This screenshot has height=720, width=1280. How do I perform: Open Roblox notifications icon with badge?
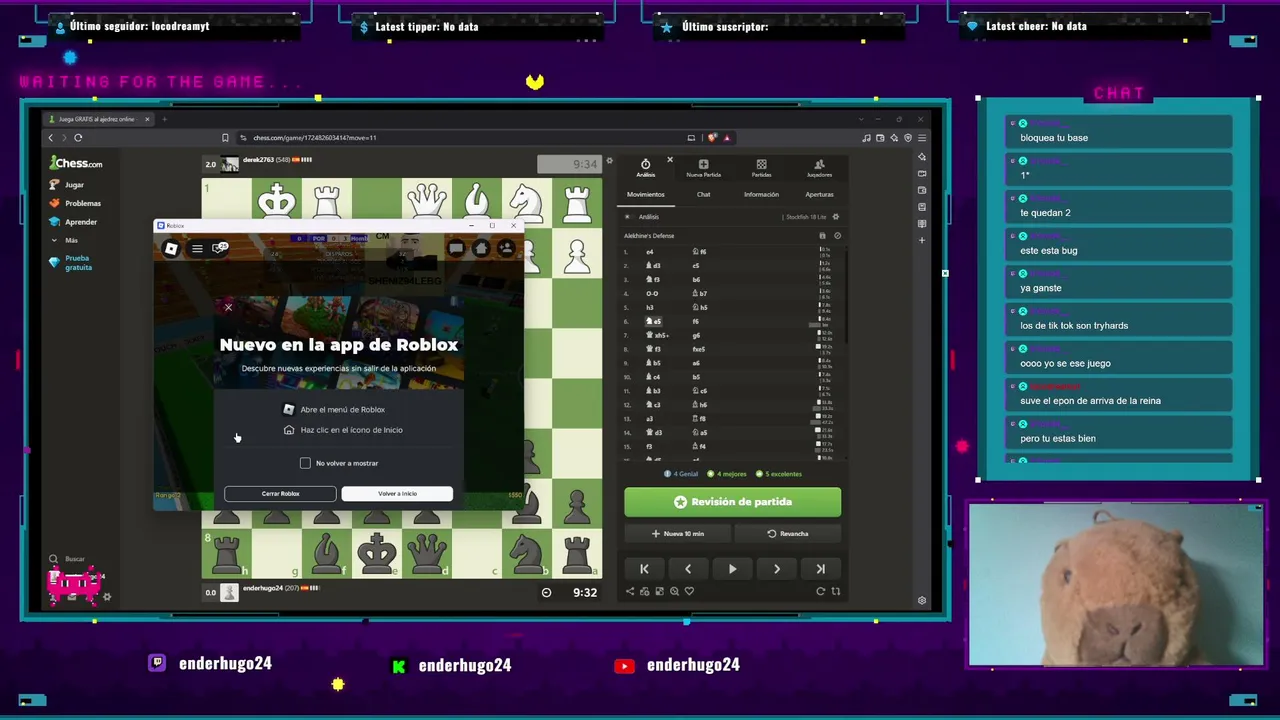point(219,248)
